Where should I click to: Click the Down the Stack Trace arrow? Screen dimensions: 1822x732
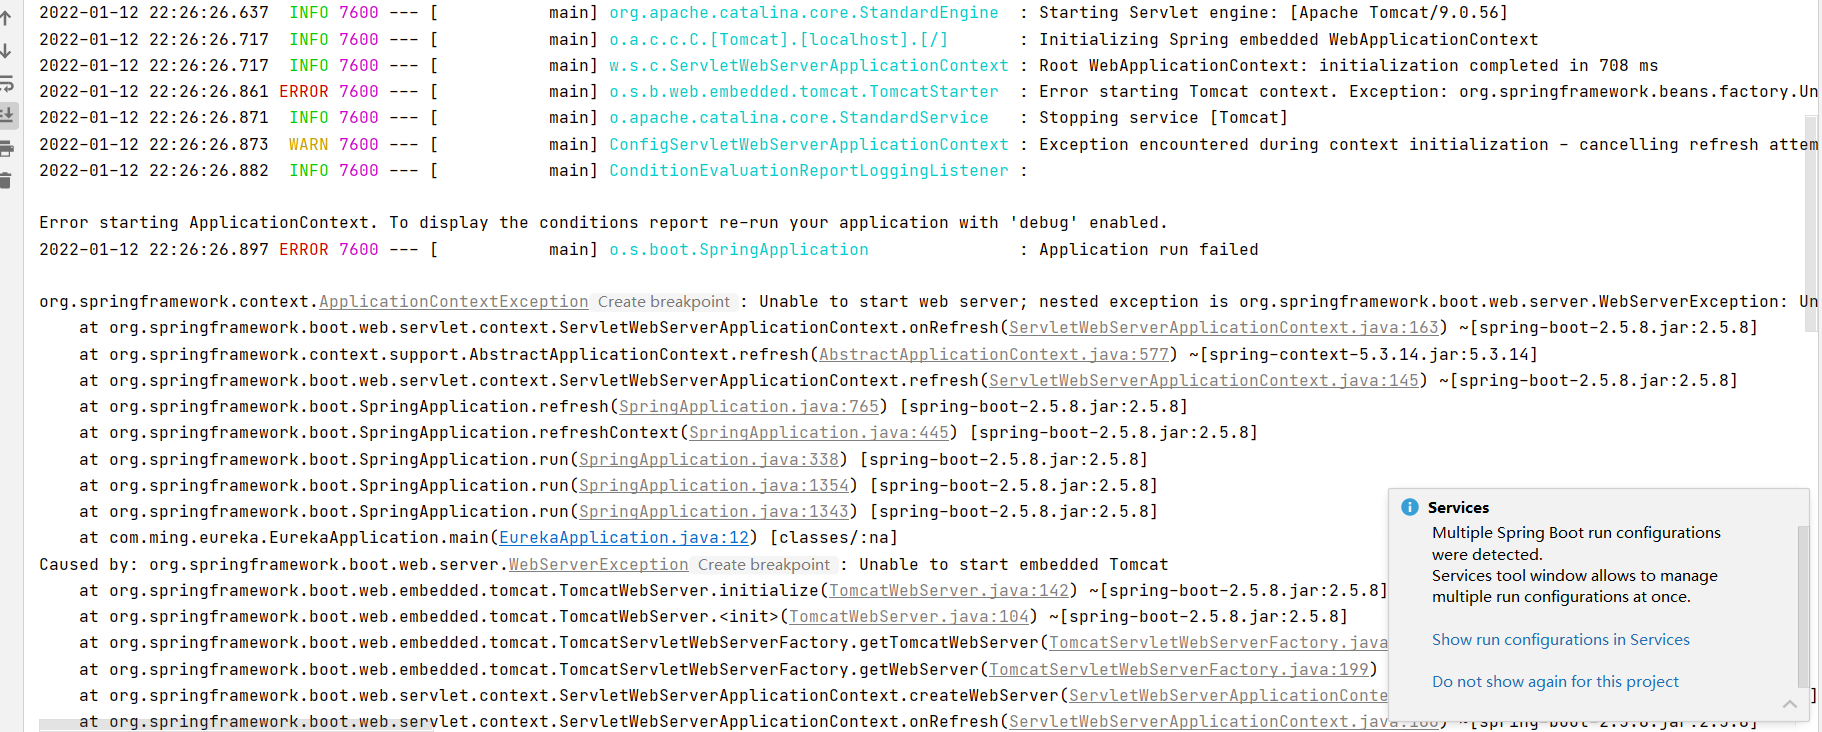tap(6, 50)
